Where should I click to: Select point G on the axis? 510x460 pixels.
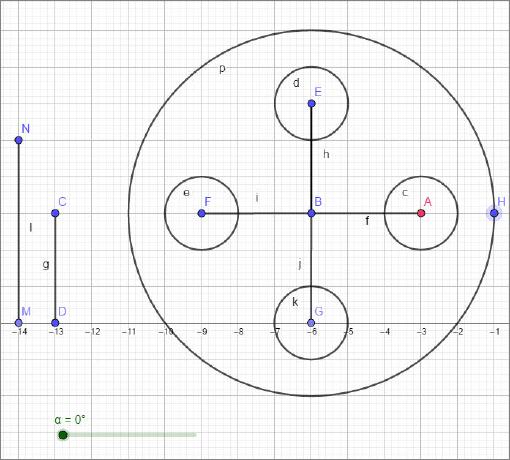point(311,323)
